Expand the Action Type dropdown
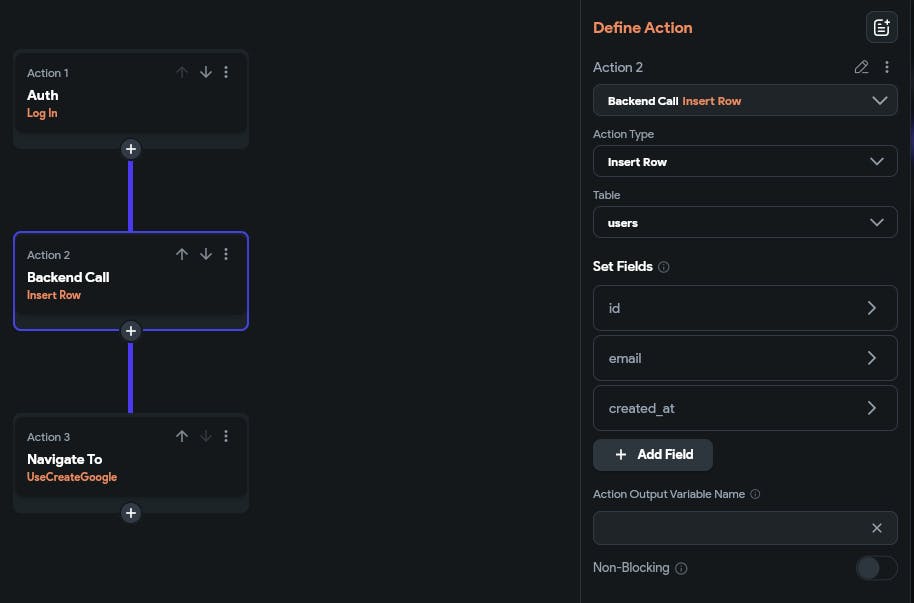 [x=745, y=161]
